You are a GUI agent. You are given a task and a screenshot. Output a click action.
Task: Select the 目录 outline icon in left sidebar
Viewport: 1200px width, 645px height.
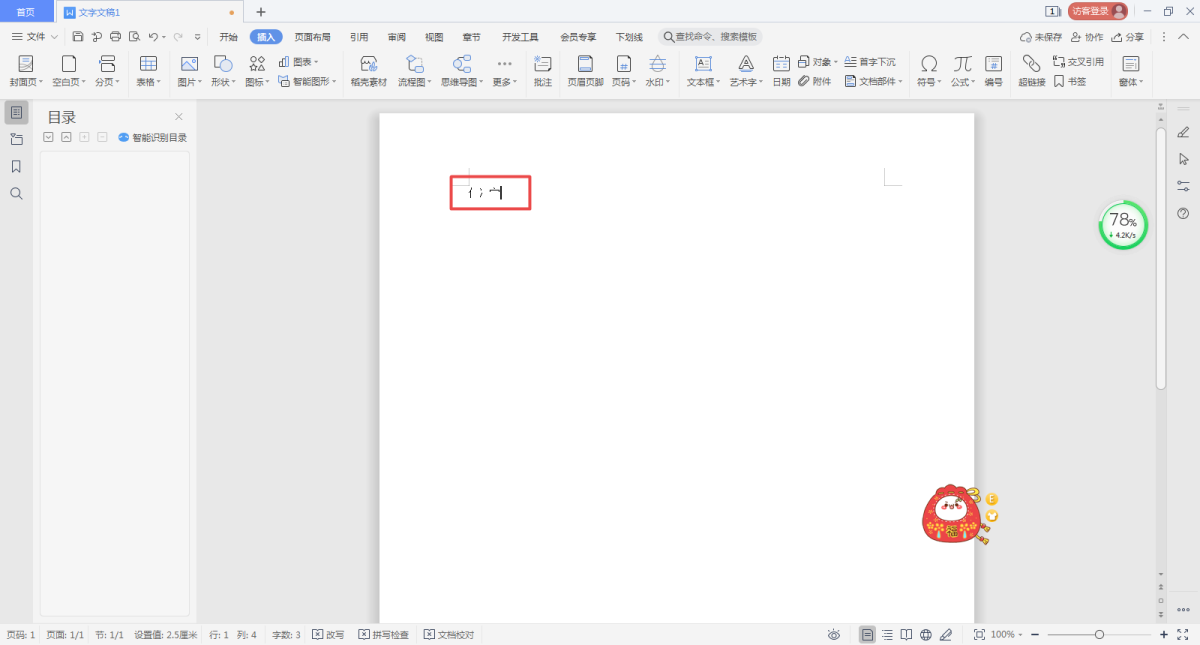pos(16,112)
